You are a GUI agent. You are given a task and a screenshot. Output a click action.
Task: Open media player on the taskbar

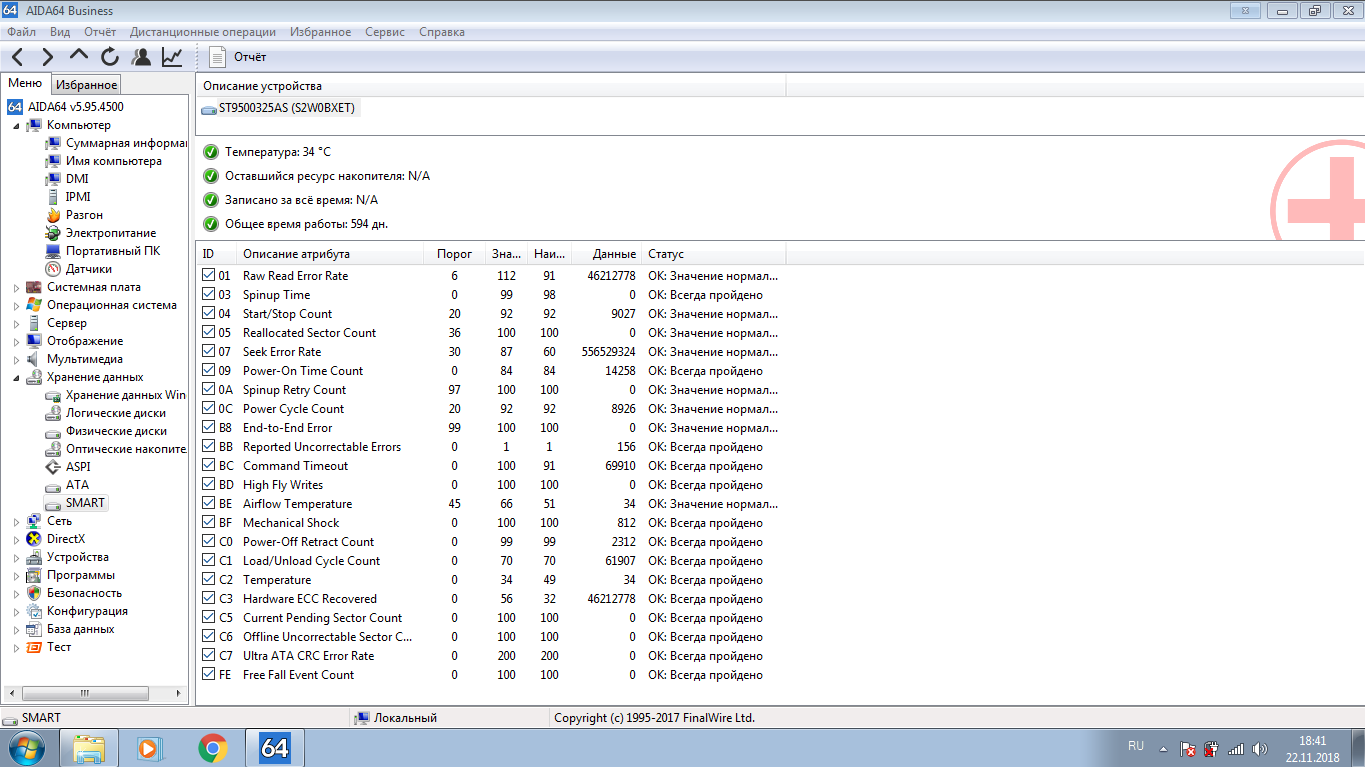[x=150, y=747]
